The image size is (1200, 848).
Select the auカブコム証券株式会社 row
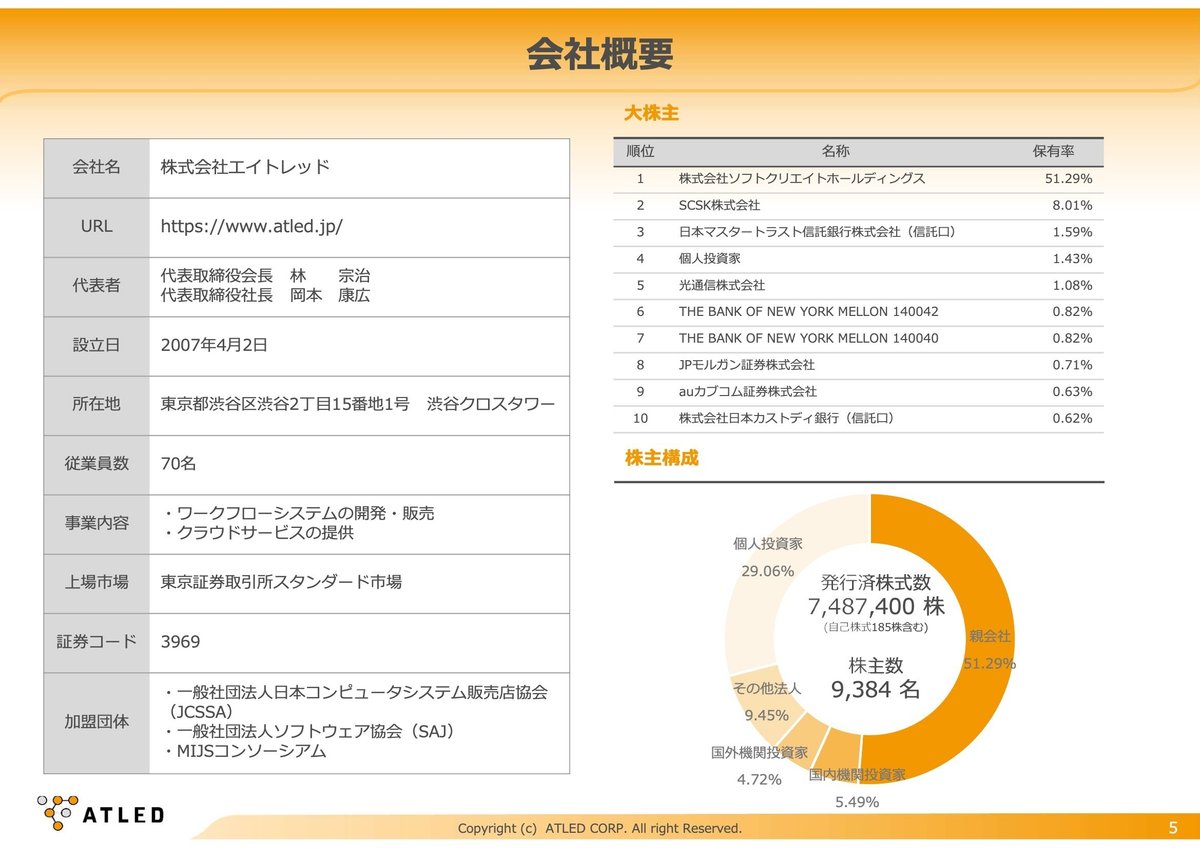coord(859,392)
